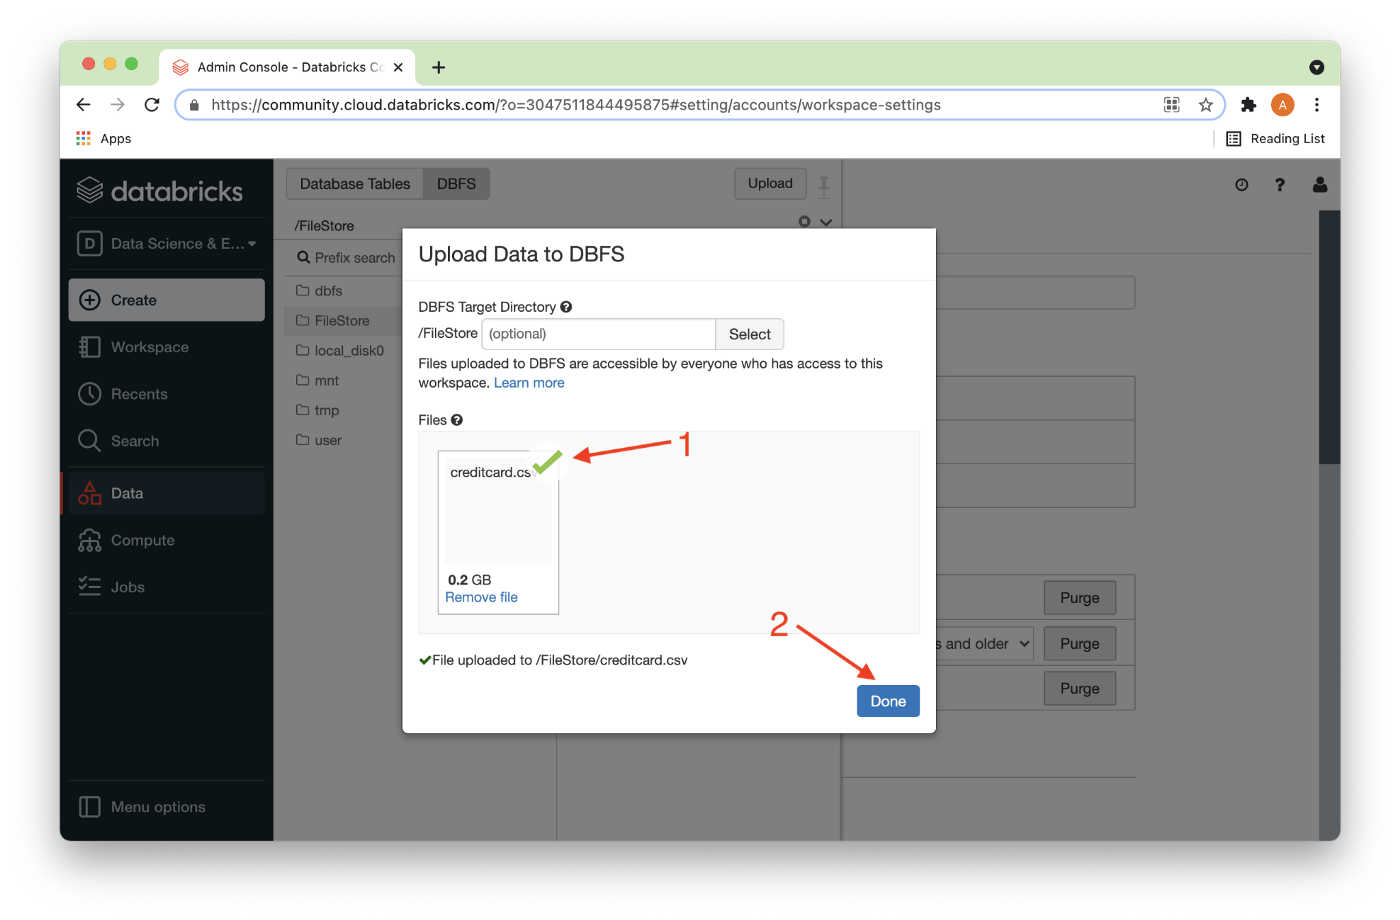This screenshot has height=920, width=1400.
Task: Select the Admin Console browser tab
Action: point(288,67)
